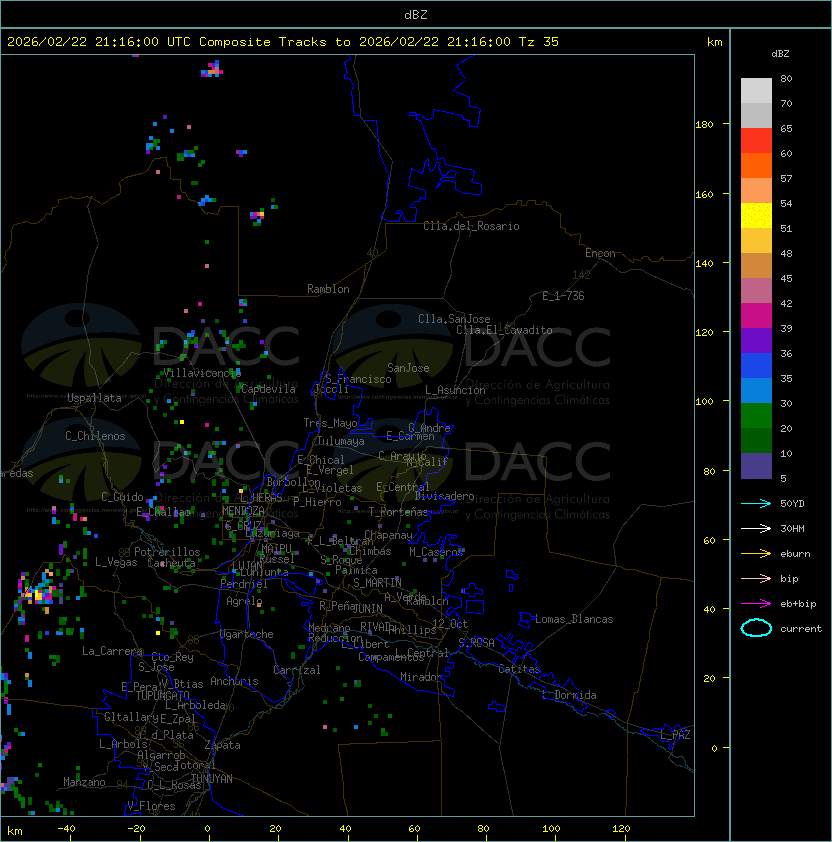Click the 'Villavicencio' map label
The height and width of the screenshot is (842, 832).
(200, 373)
